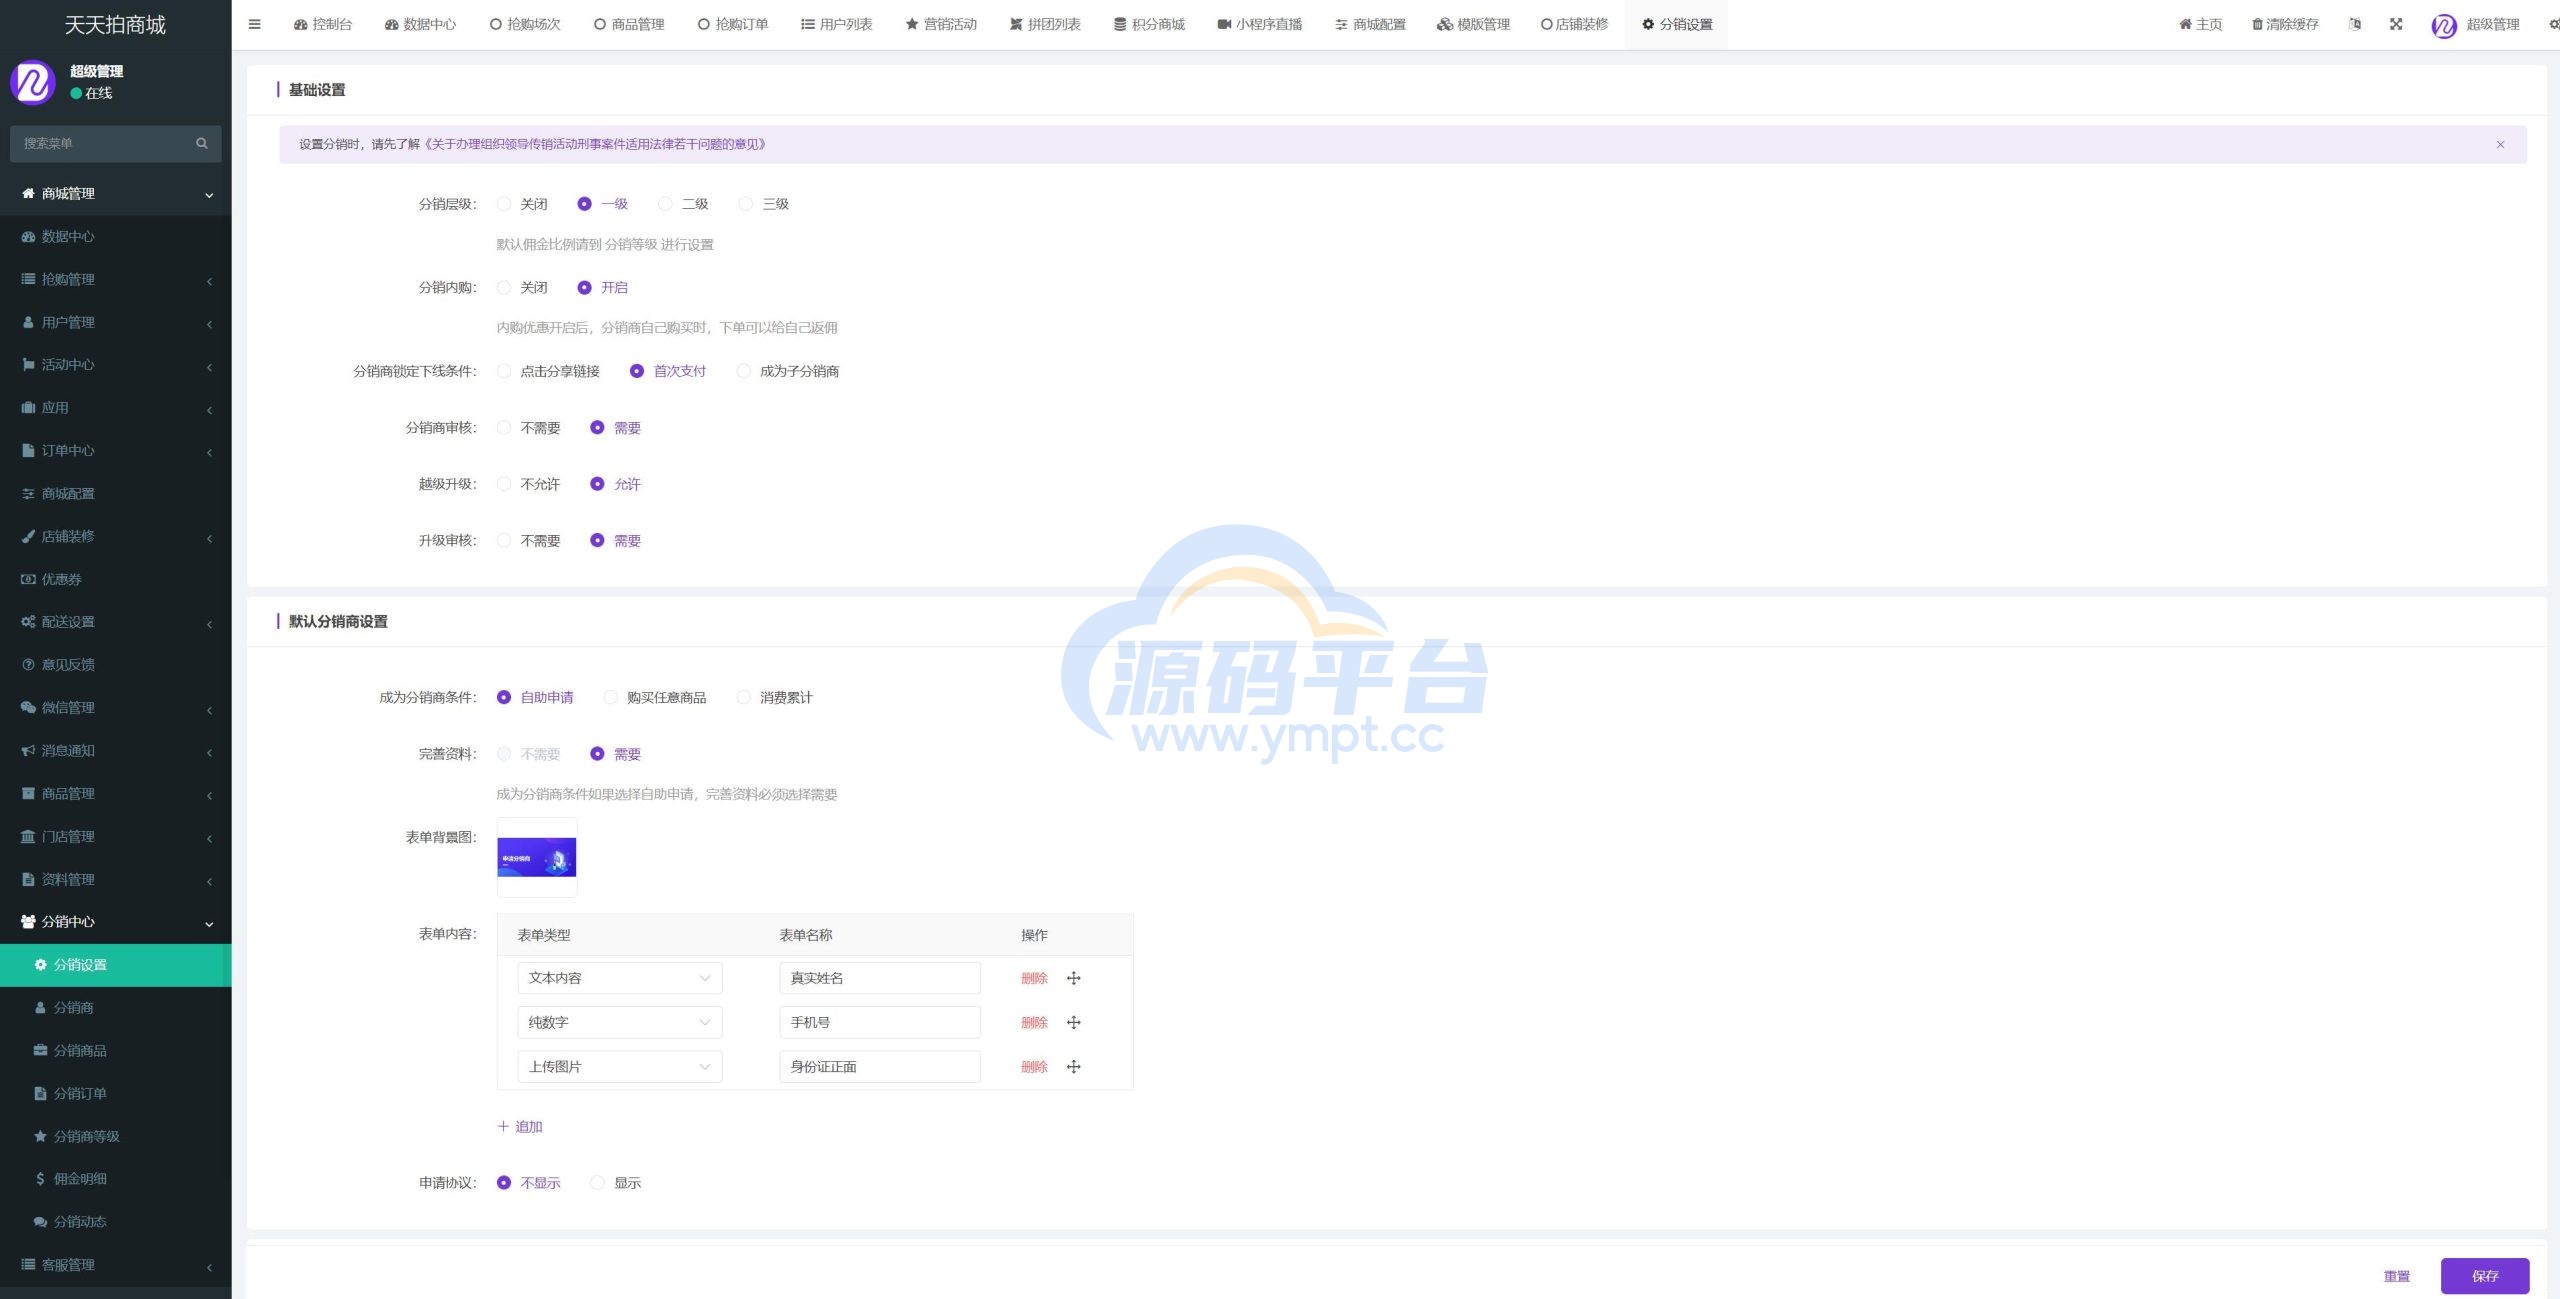2560x1299 pixels.
Task: Select the 分销设置 sidebar item
Action: (x=116, y=964)
